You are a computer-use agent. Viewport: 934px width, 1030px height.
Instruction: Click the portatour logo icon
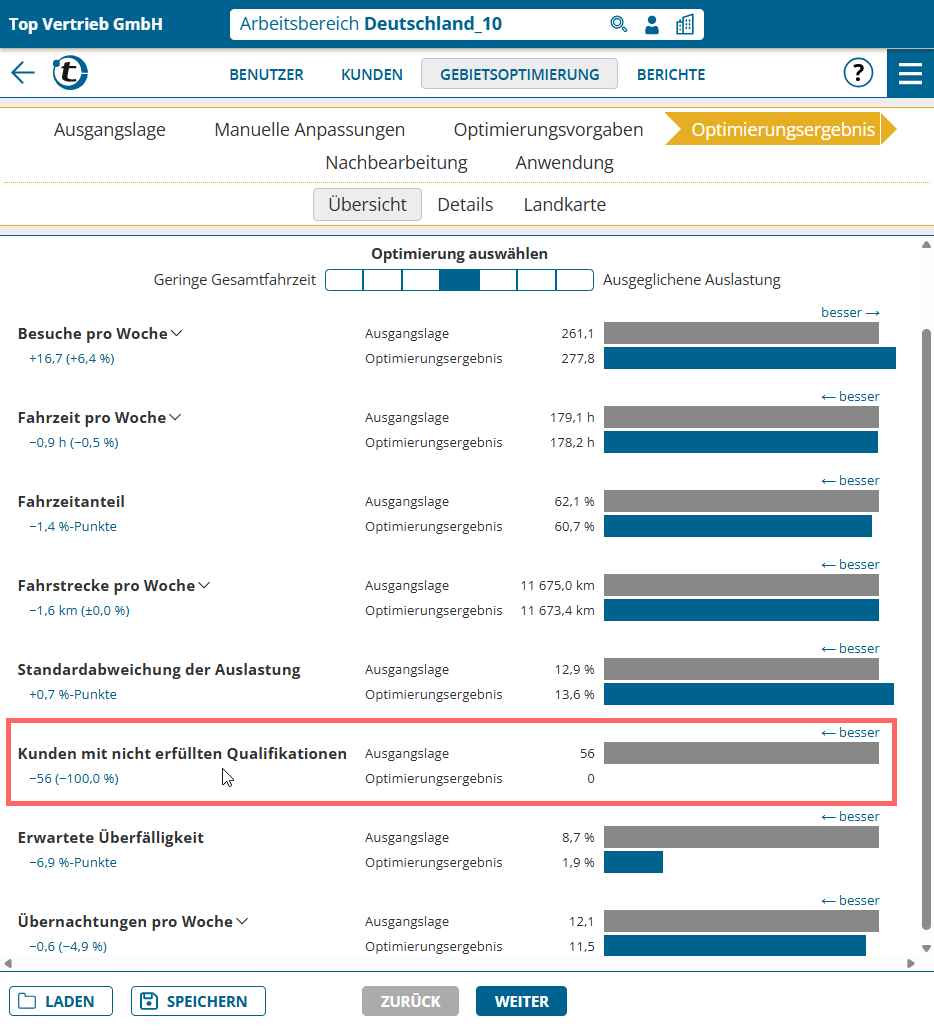click(x=70, y=73)
